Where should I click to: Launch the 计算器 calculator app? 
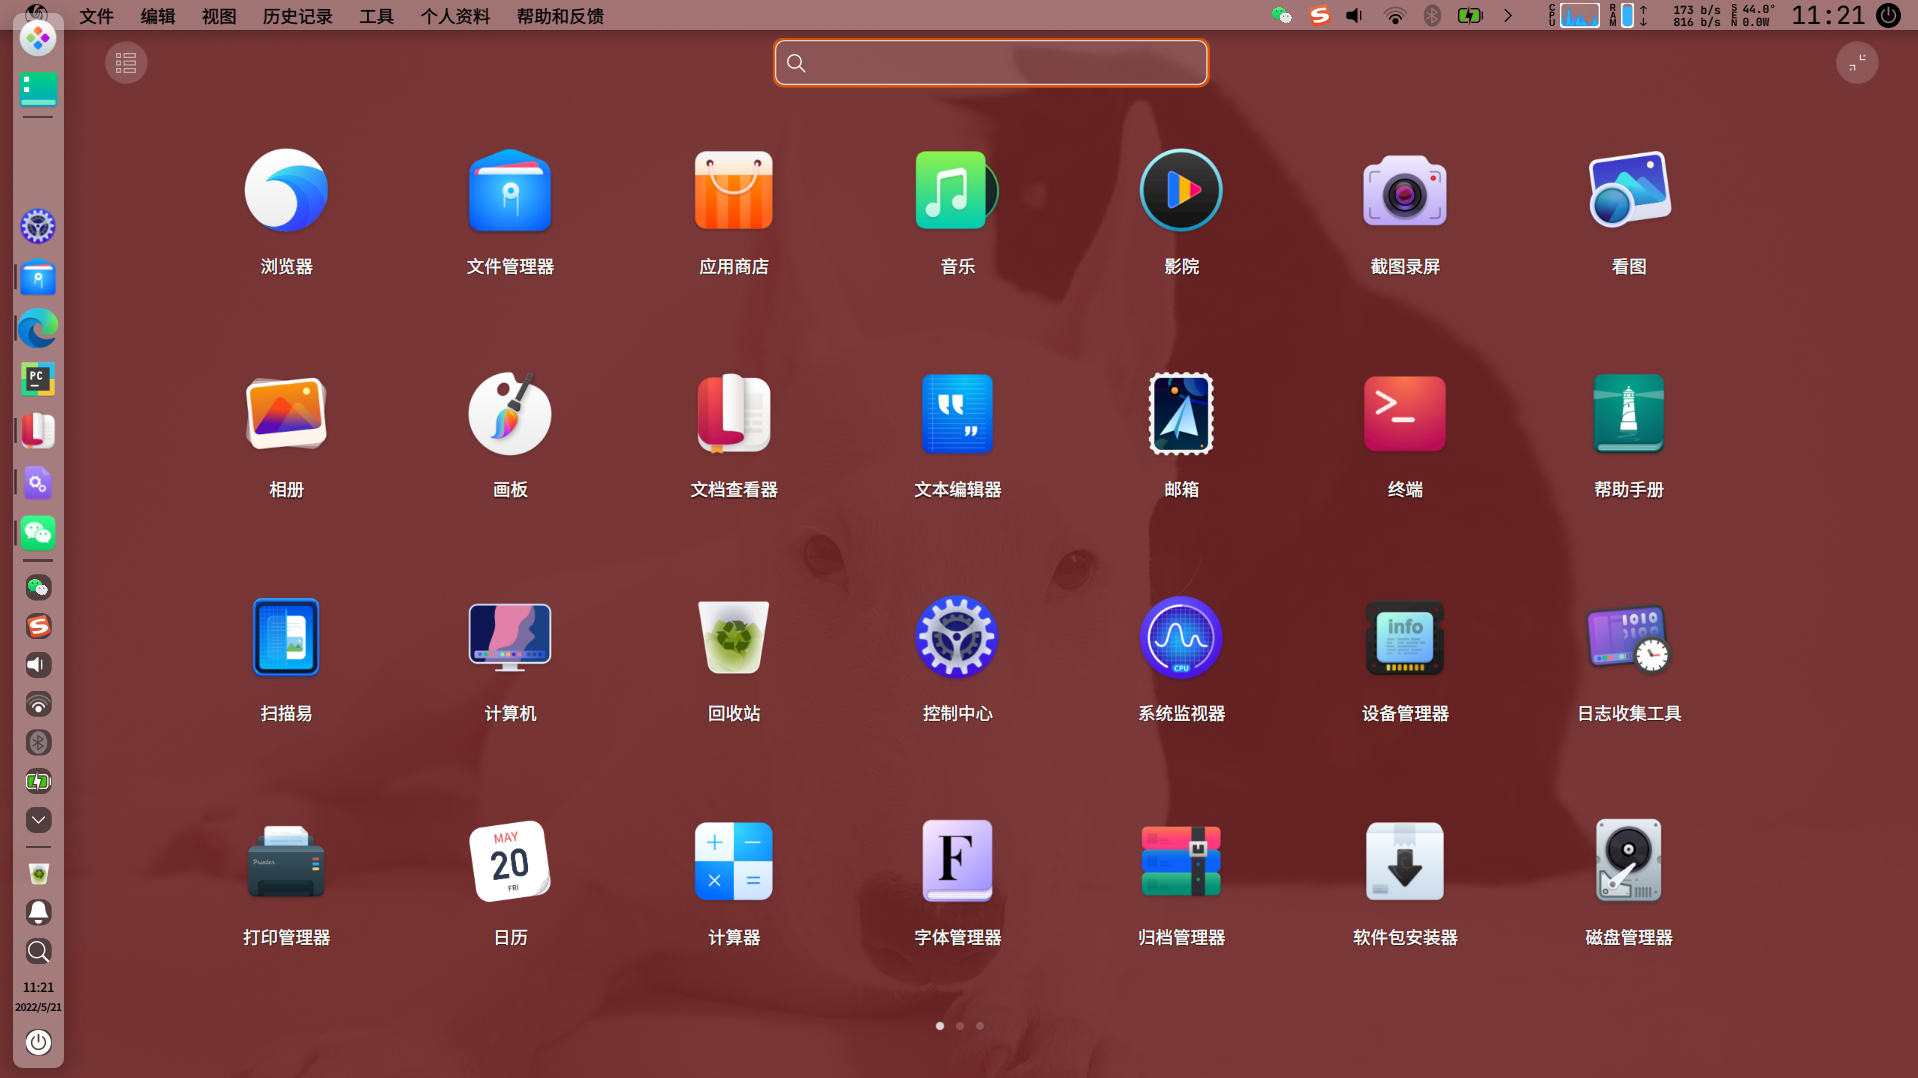(x=734, y=861)
